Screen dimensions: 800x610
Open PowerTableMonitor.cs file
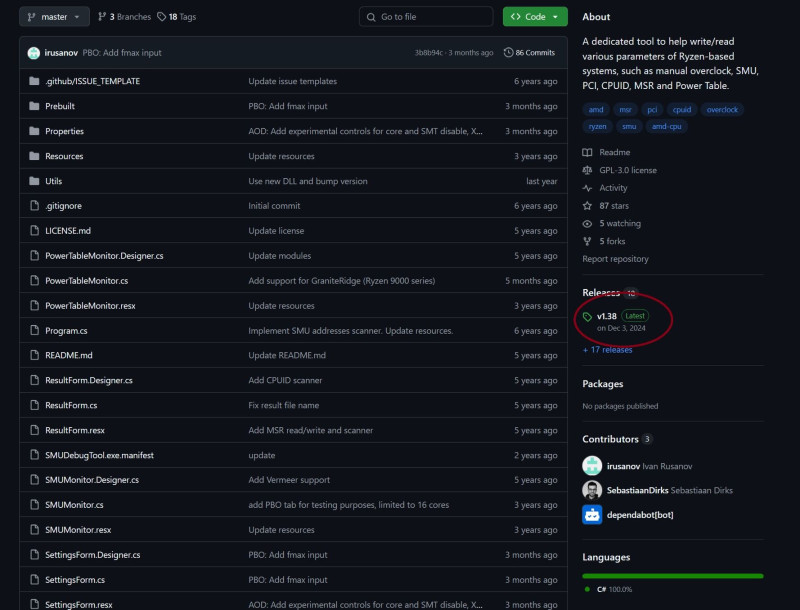[86, 281]
